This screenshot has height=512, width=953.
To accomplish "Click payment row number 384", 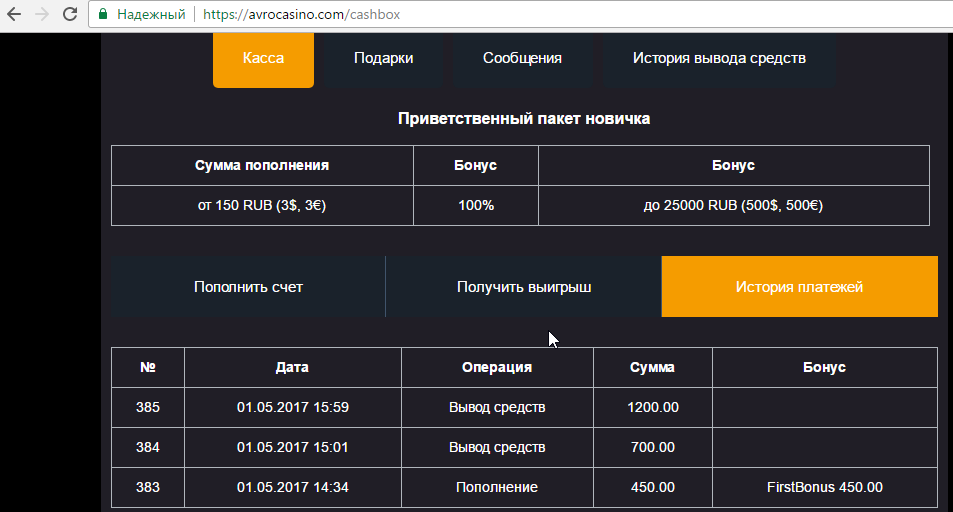I will point(148,447).
